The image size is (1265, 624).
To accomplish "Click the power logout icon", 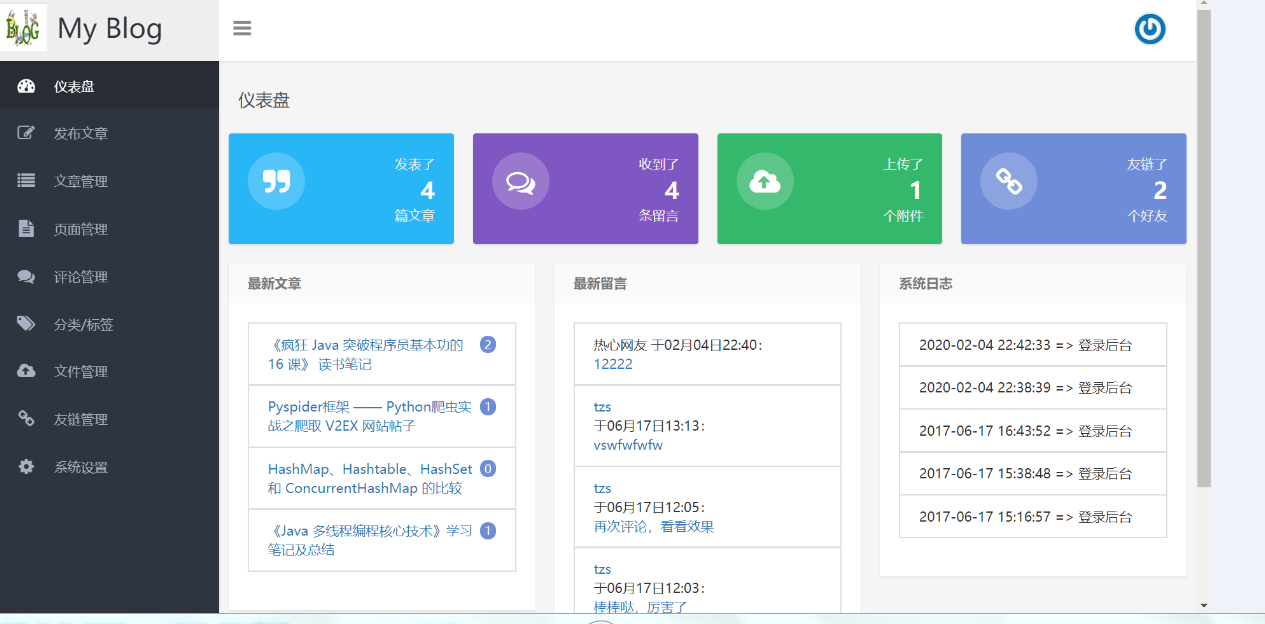I will click(1150, 29).
